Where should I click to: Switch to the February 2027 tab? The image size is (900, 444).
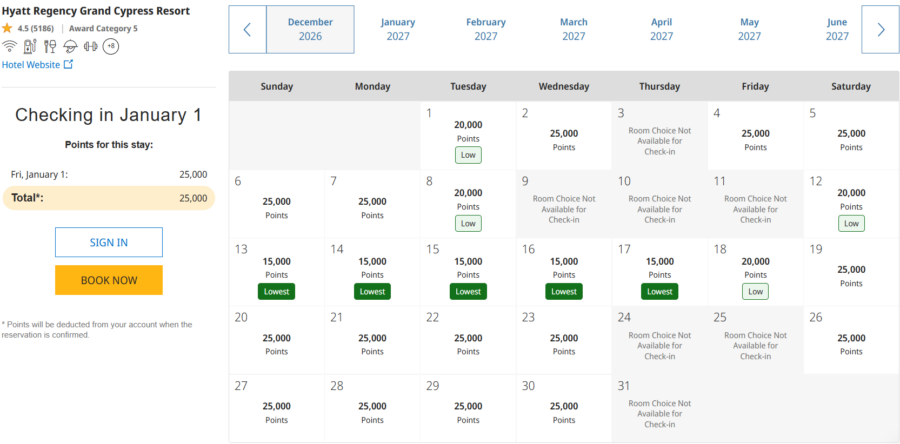(486, 30)
